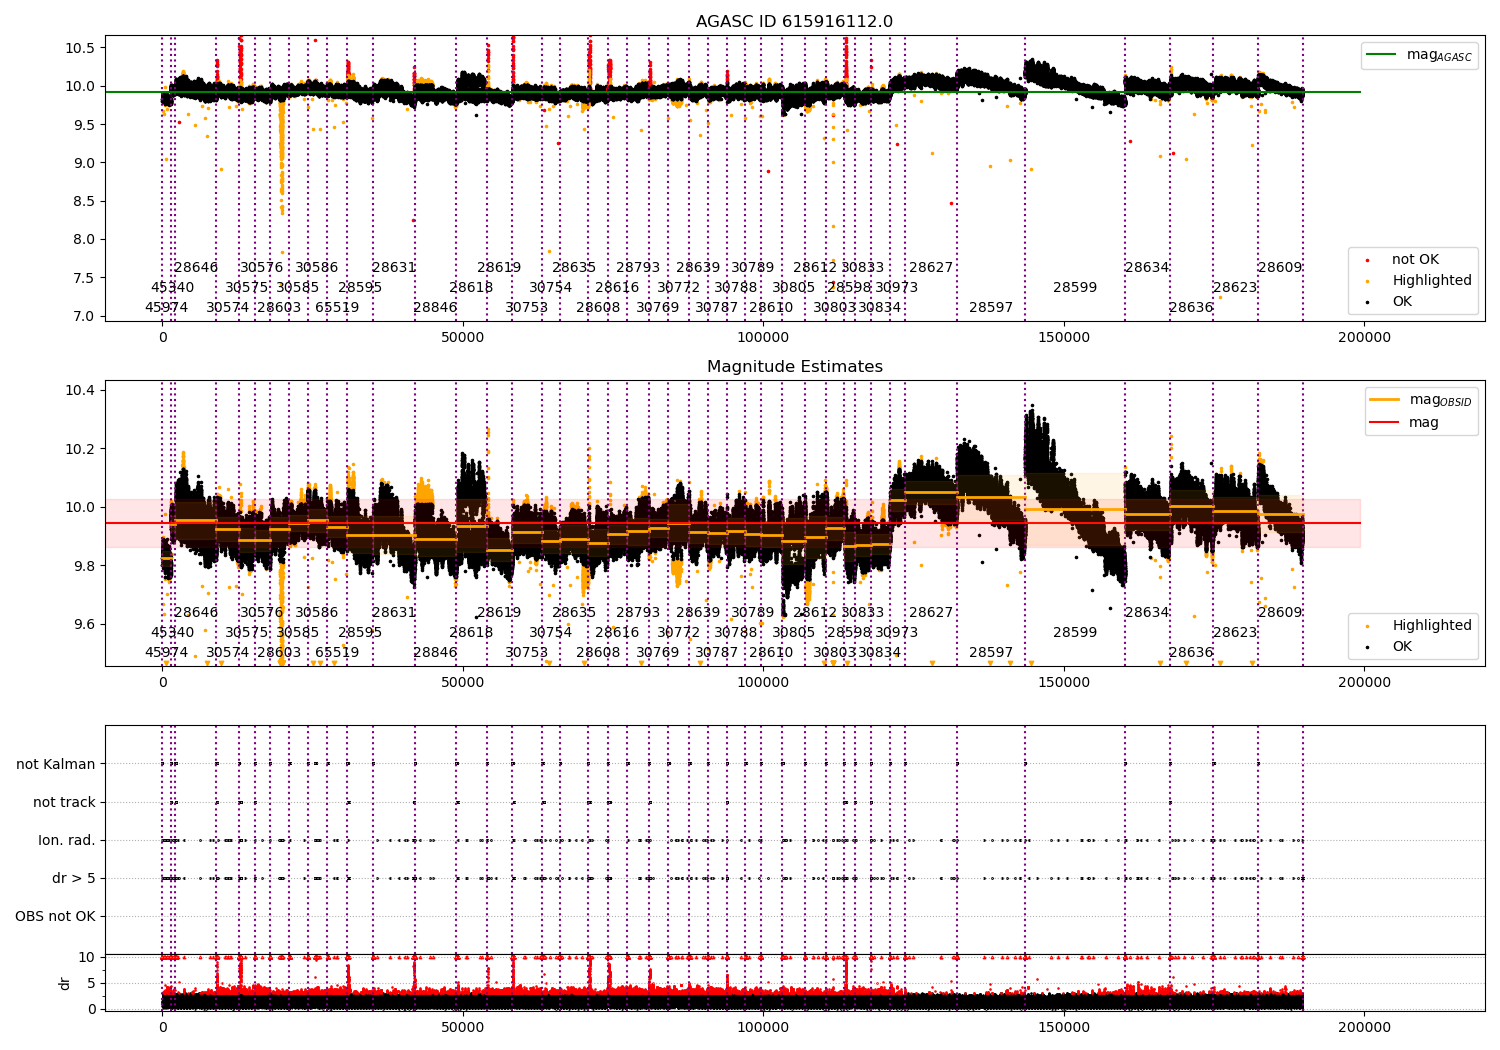Click the 'not track' row label
The image size is (1500, 1050).
(x=64, y=802)
